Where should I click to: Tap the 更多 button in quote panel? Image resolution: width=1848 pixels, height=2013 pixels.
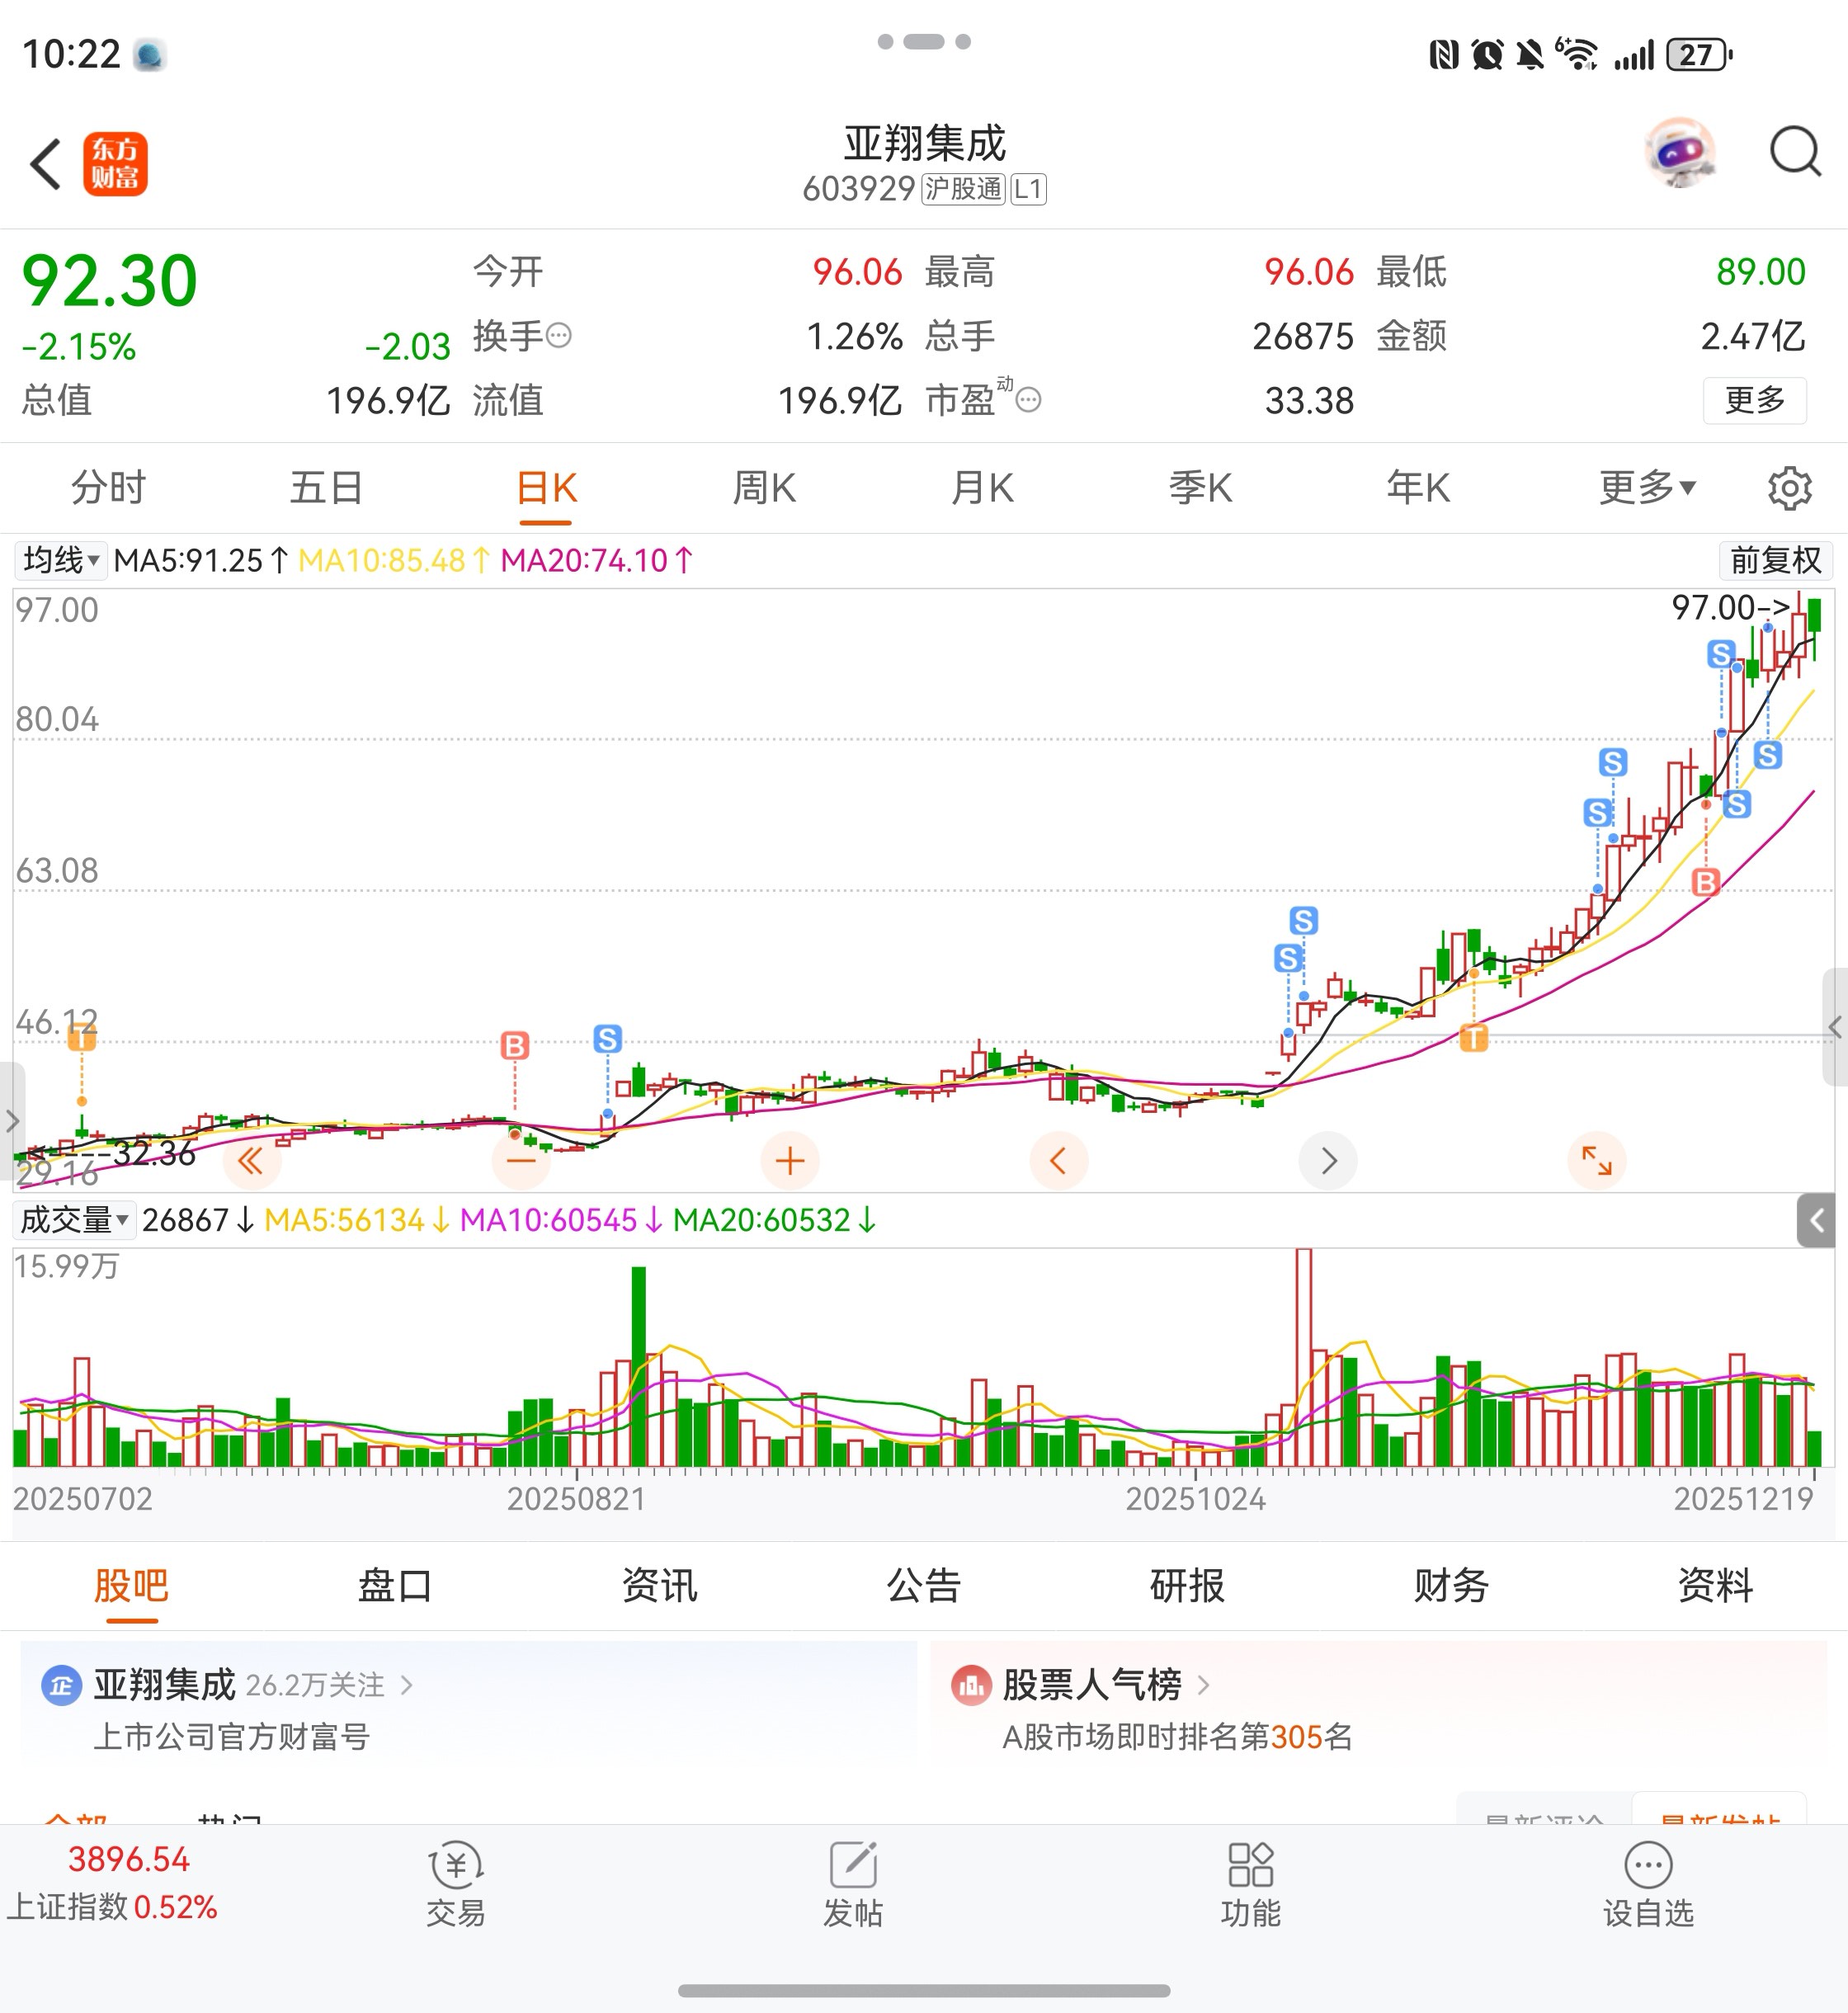(1754, 400)
